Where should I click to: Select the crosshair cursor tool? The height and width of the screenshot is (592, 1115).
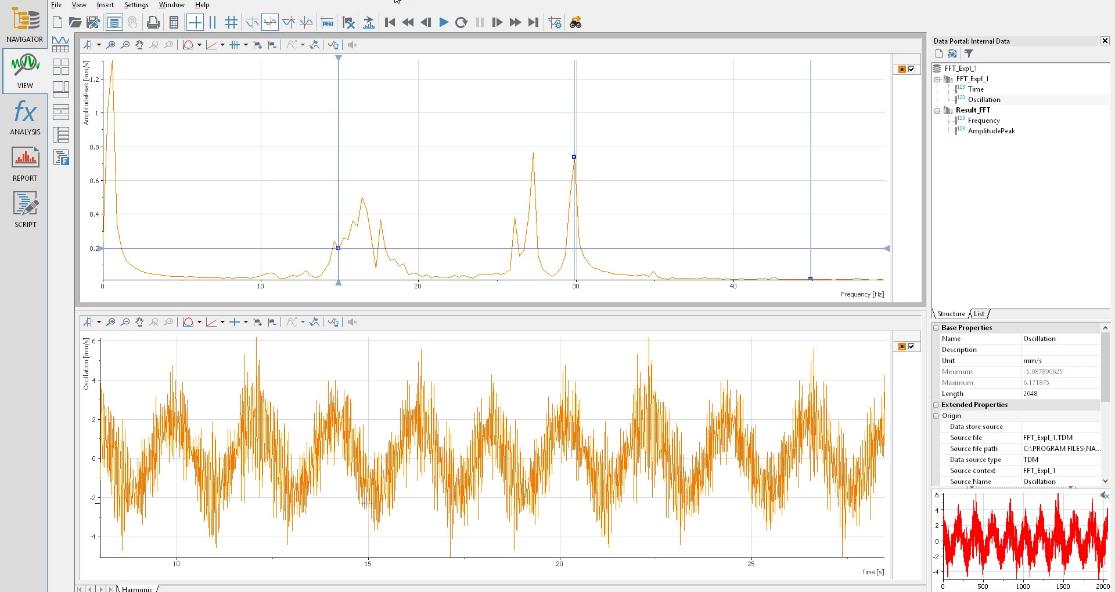195,23
